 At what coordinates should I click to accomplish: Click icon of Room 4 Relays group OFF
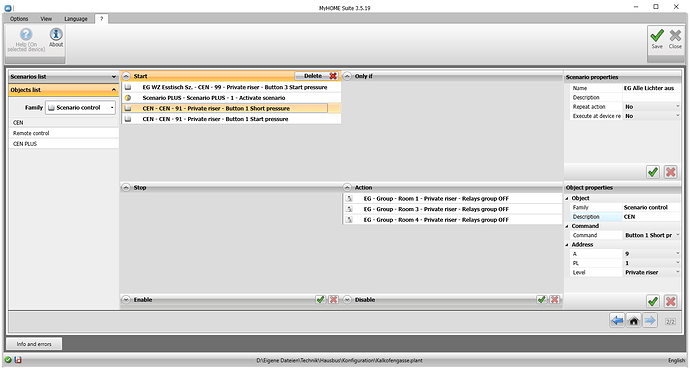[x=349, y=220]
